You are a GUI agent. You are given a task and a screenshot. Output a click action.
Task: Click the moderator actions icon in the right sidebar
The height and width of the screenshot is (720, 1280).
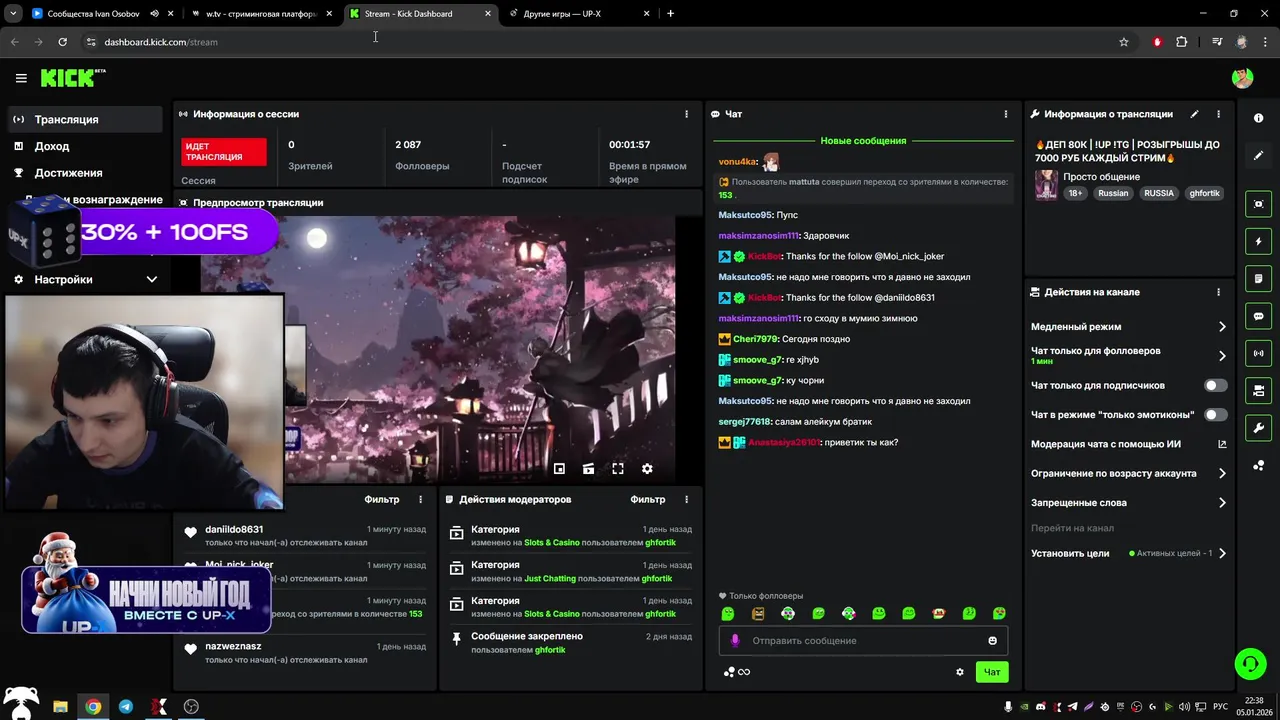1258,390
